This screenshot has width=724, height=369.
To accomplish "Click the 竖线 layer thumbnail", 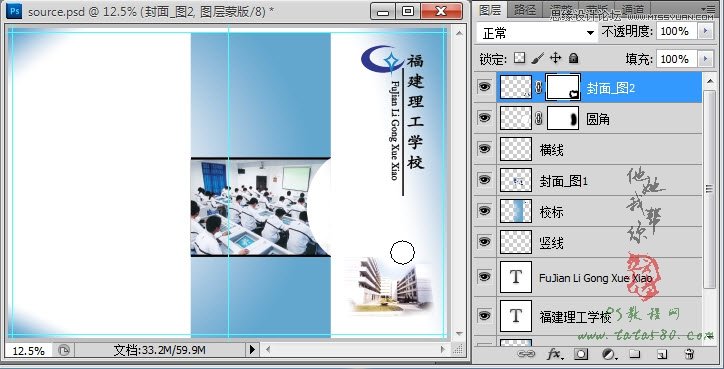I will tap(516, 242).
